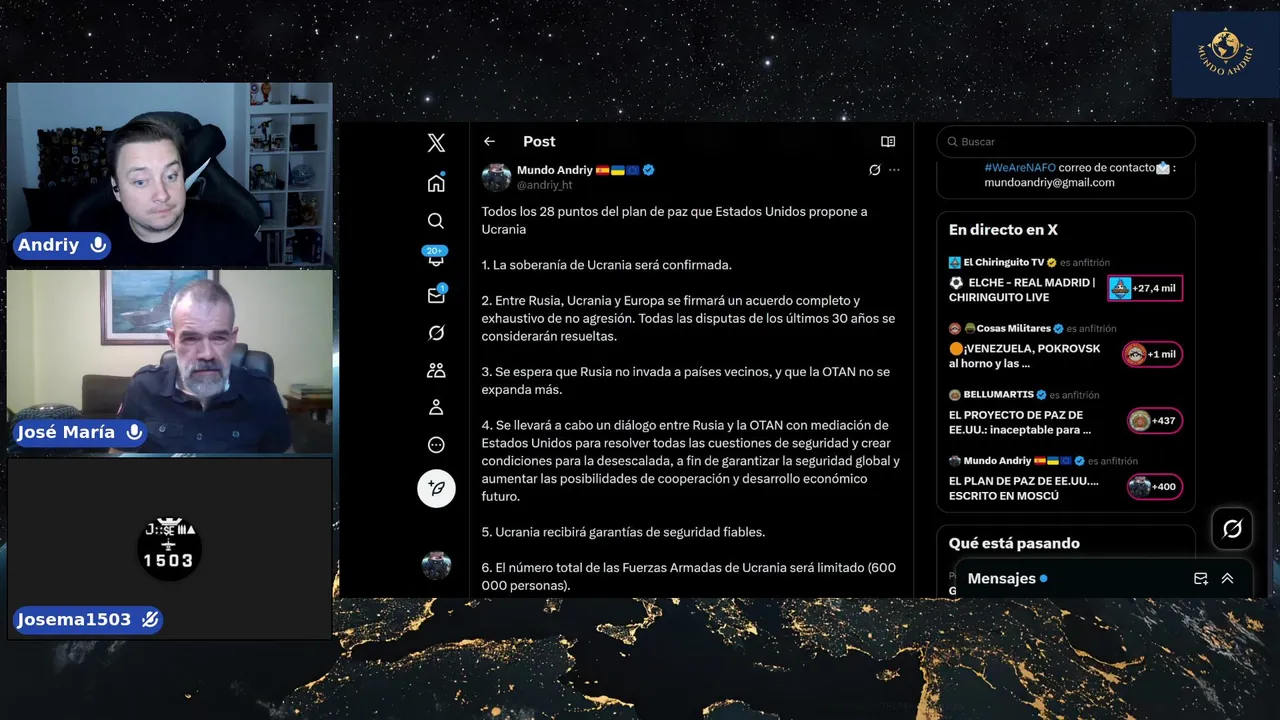The width and height of the screenshot is (1280, 720).
Task: Click the +27,4 mil listeners badge
Action: point(1145,288)
